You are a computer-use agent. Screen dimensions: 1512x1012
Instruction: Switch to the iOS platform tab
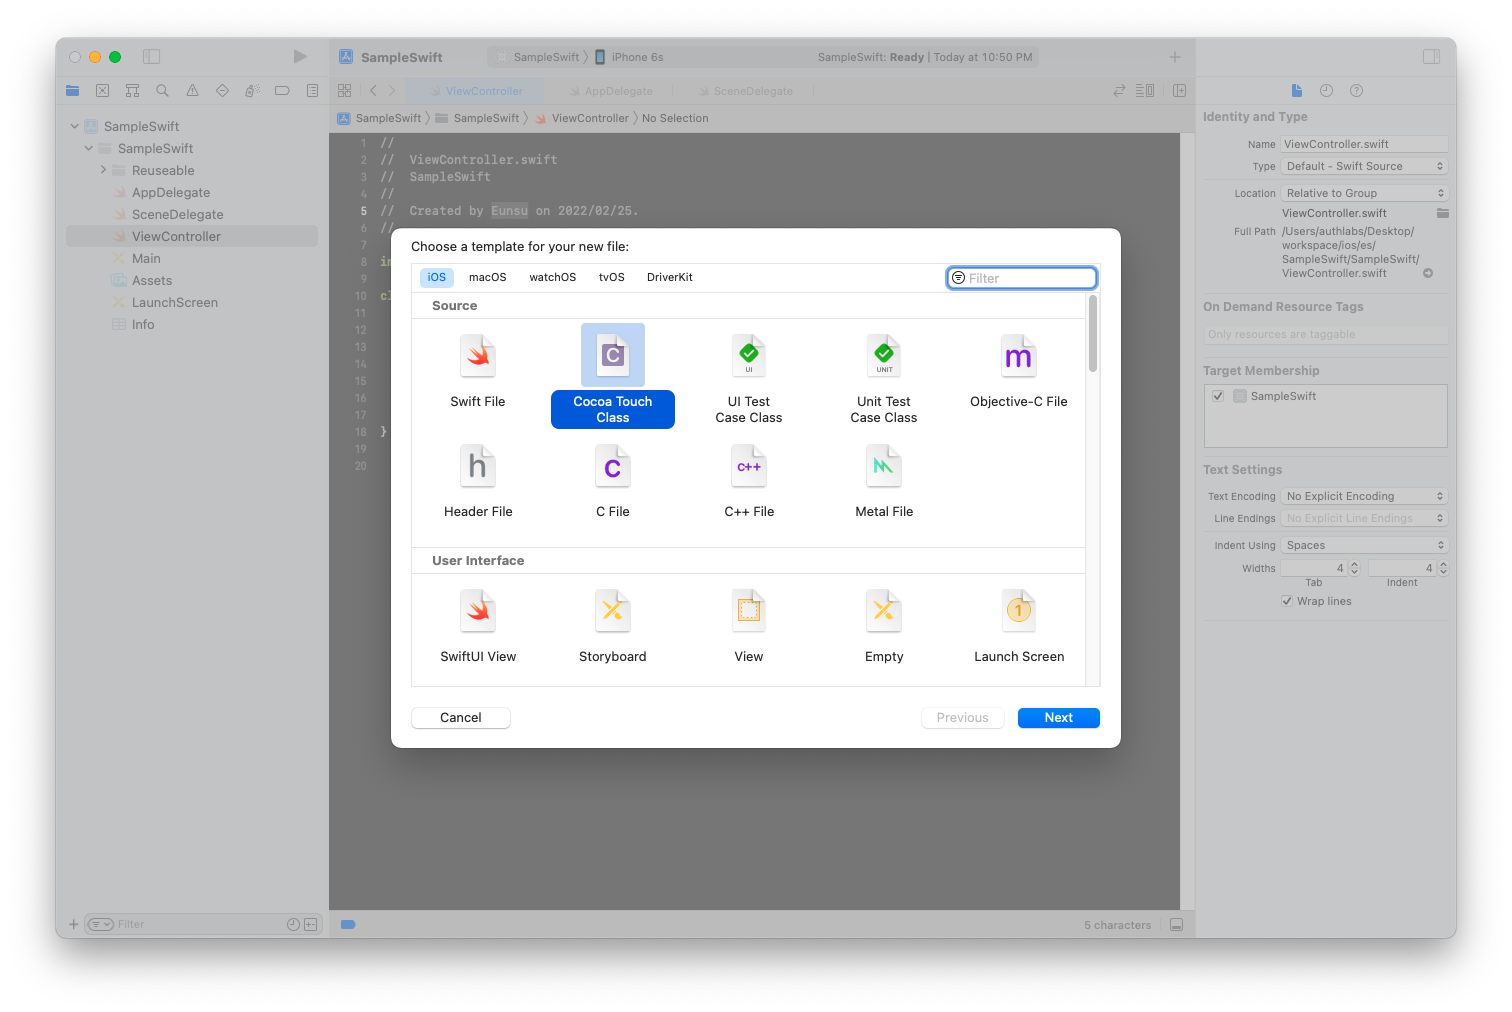pyautogui.click(x=437, y=277)
